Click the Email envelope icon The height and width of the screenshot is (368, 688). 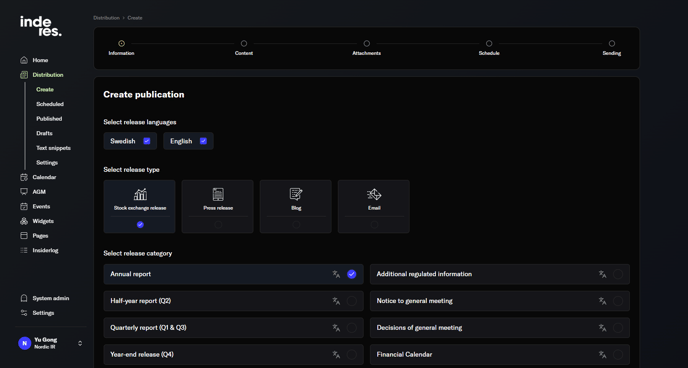tap(374, 194)
